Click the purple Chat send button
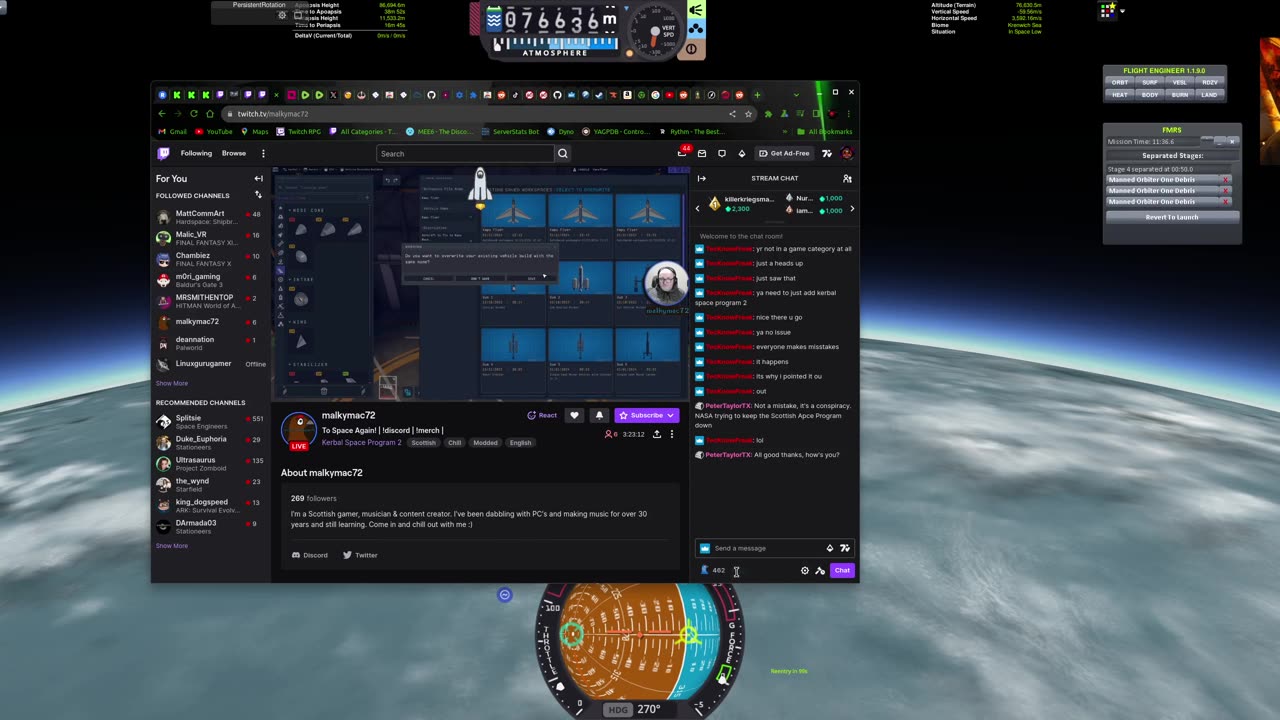The height and width of the screenshot is (720, 1280). (842, 570)
